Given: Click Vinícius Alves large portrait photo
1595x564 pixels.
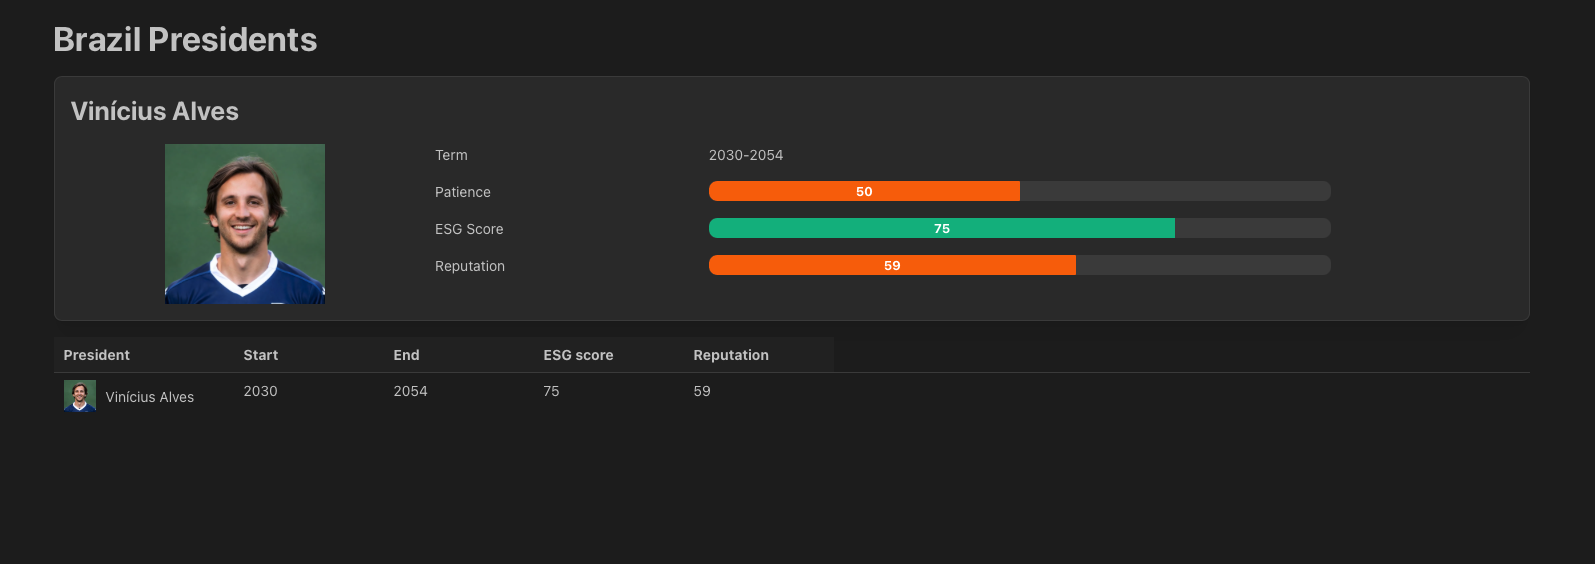Looking at the screenshot, I should click(245, 224).
